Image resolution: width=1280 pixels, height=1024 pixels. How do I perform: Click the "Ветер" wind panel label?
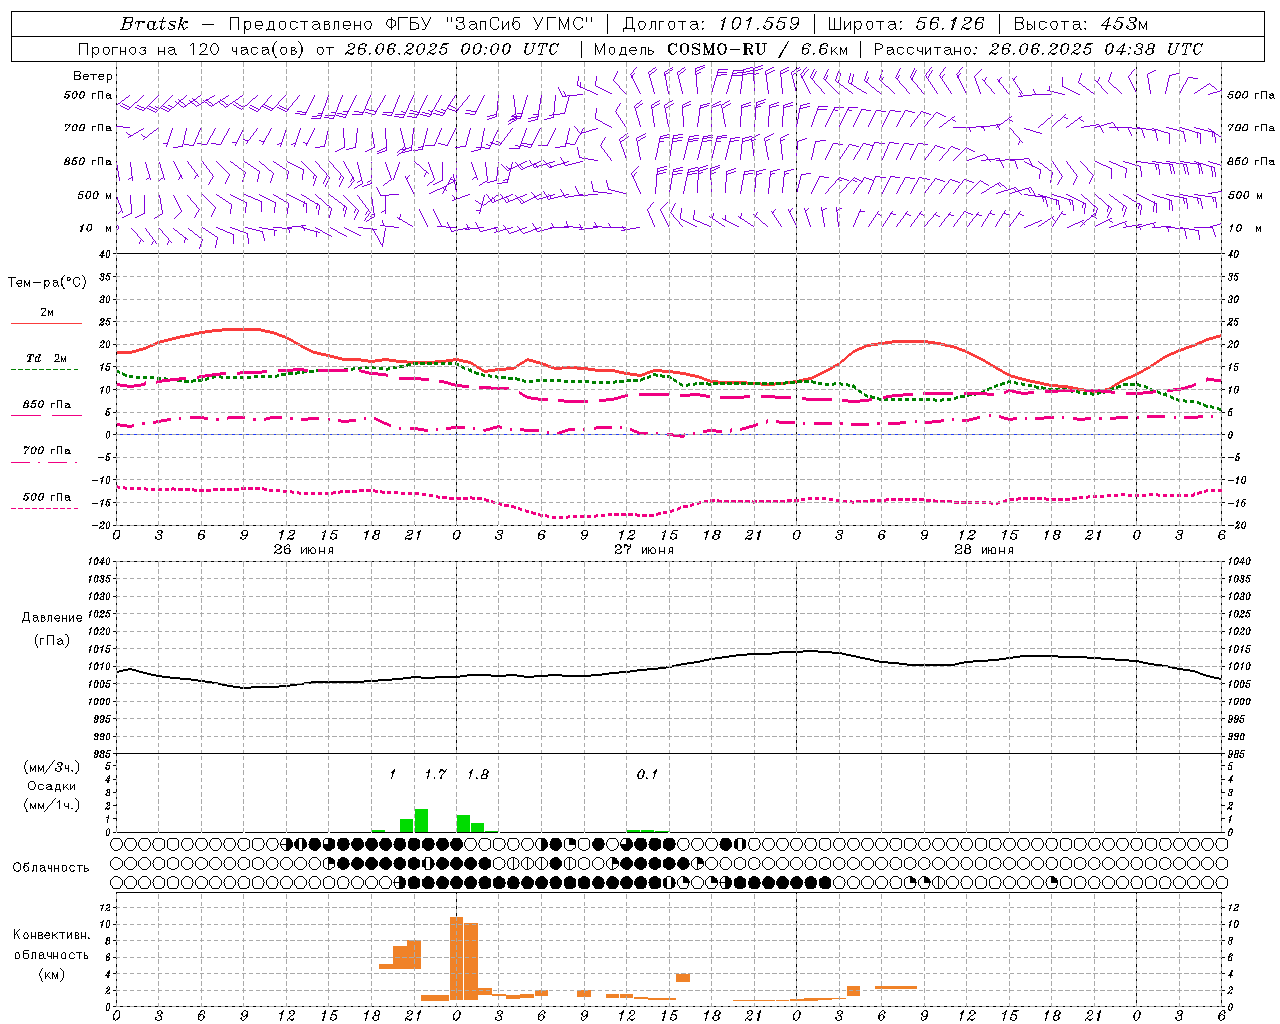[93, 76]
